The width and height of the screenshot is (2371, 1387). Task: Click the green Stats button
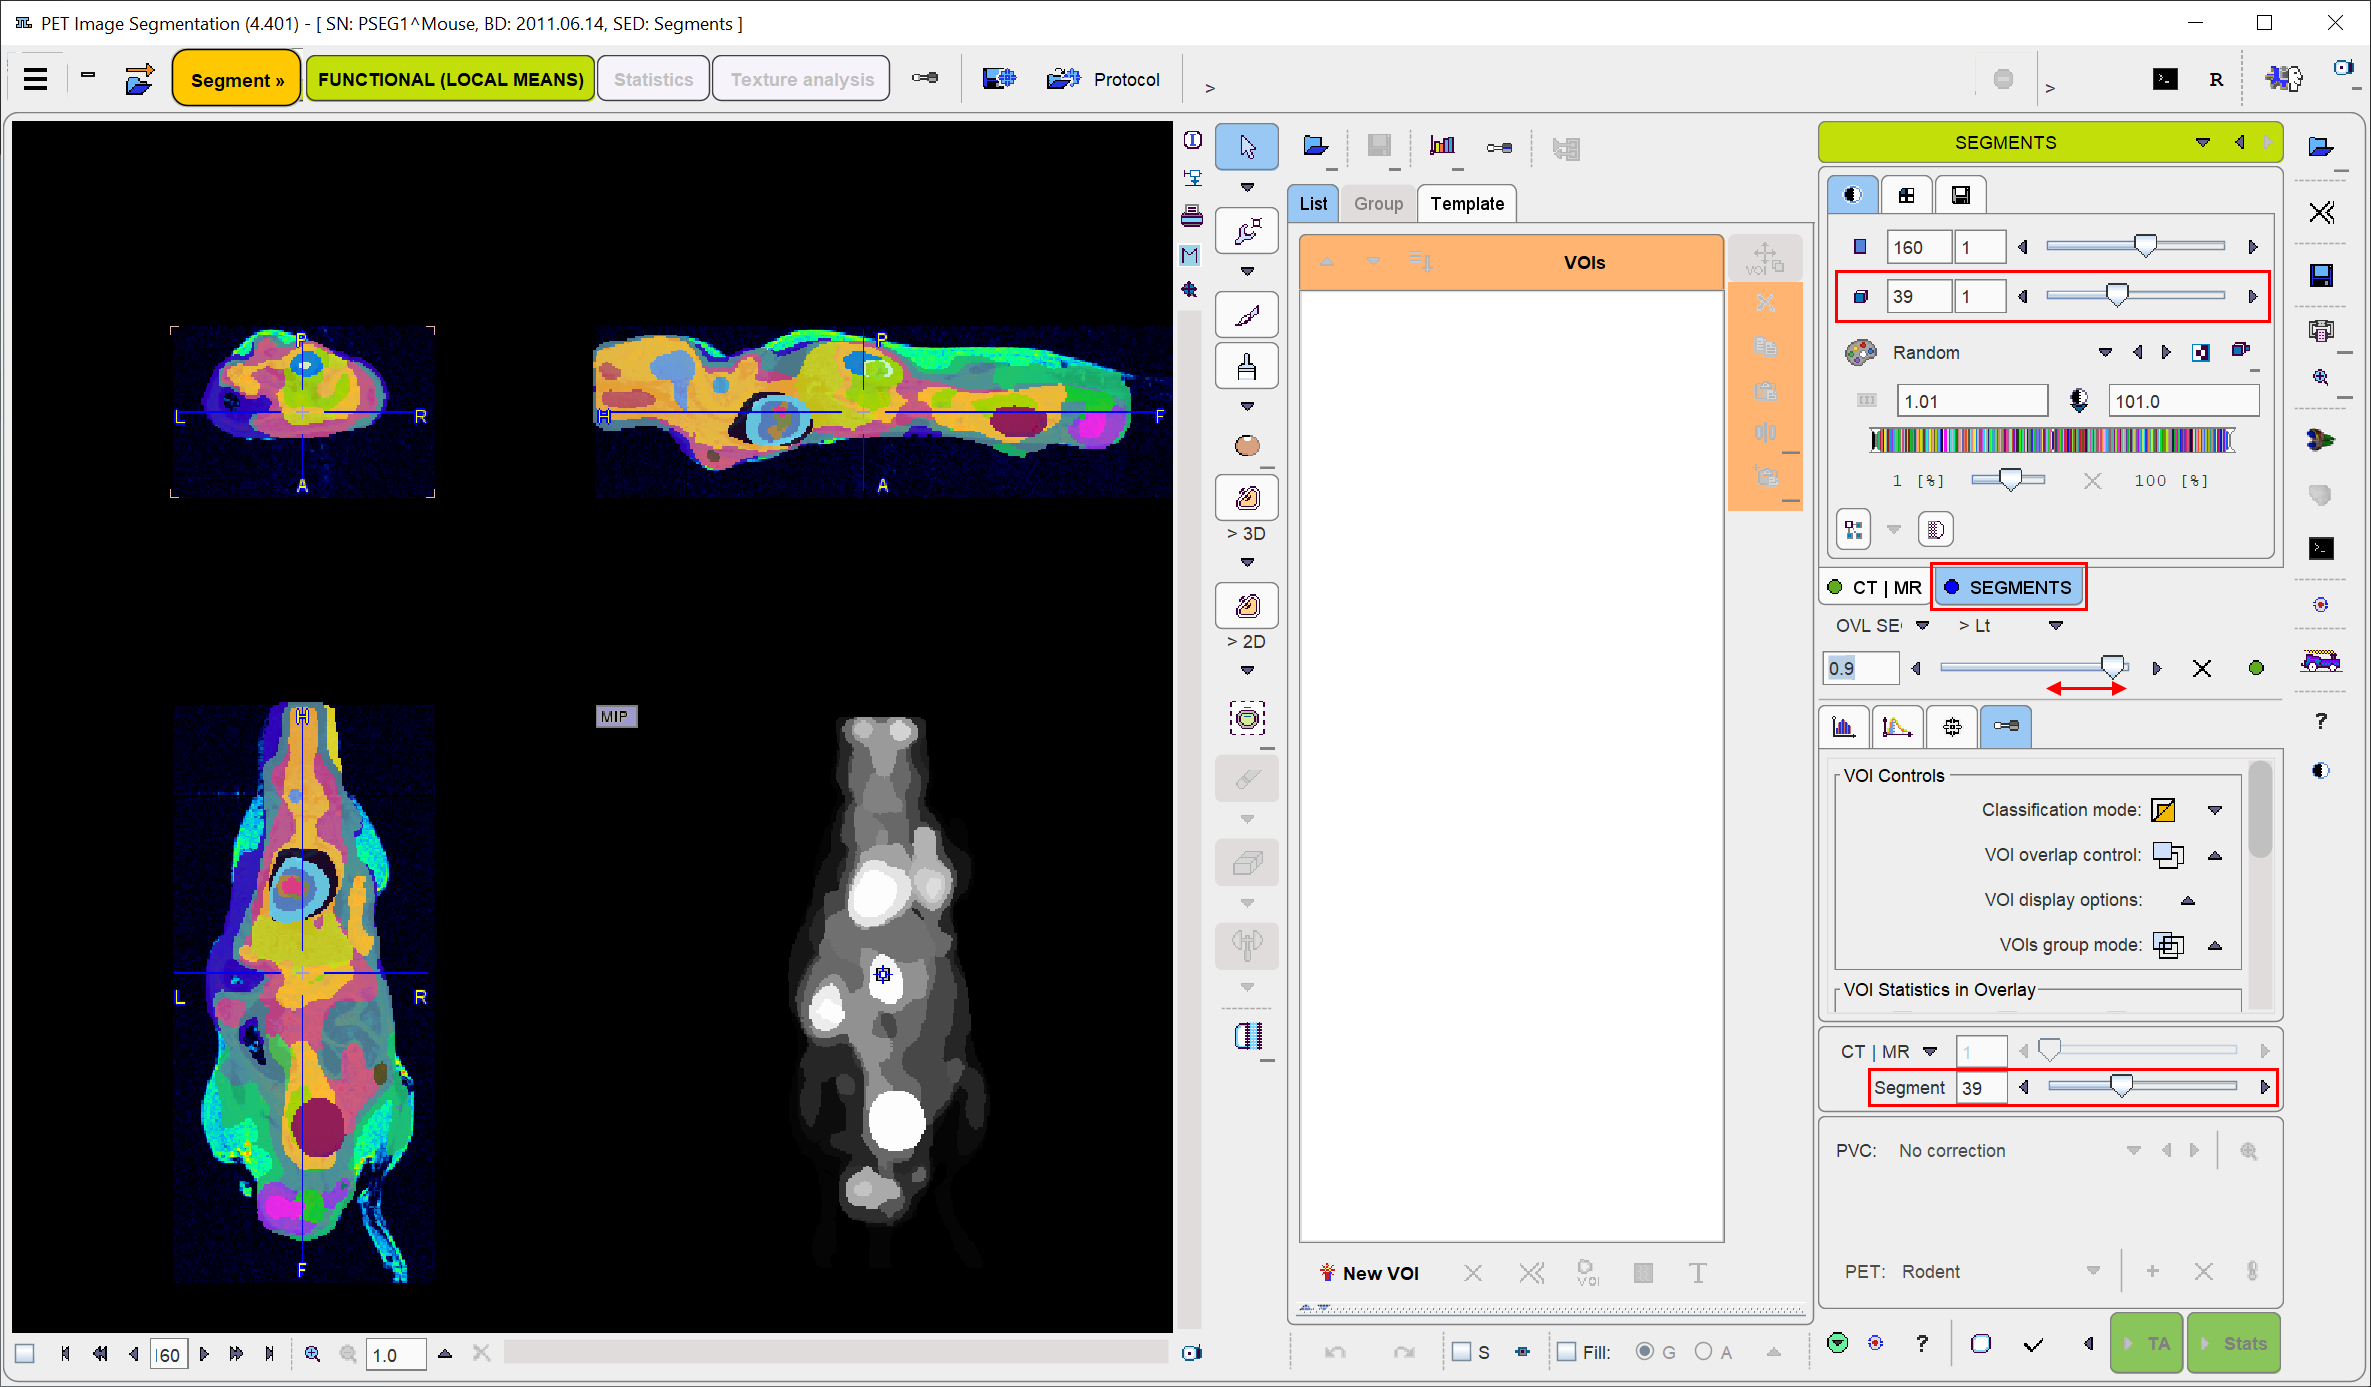[2234, 1344]
